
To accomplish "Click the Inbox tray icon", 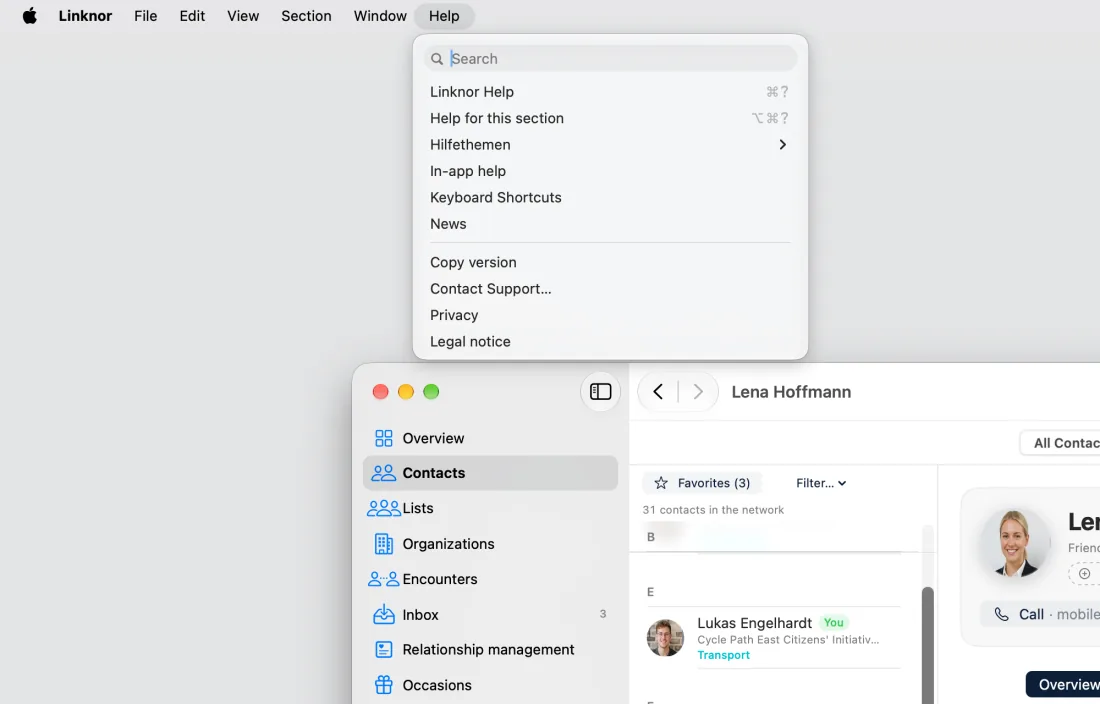I will (x=384, y=614).
